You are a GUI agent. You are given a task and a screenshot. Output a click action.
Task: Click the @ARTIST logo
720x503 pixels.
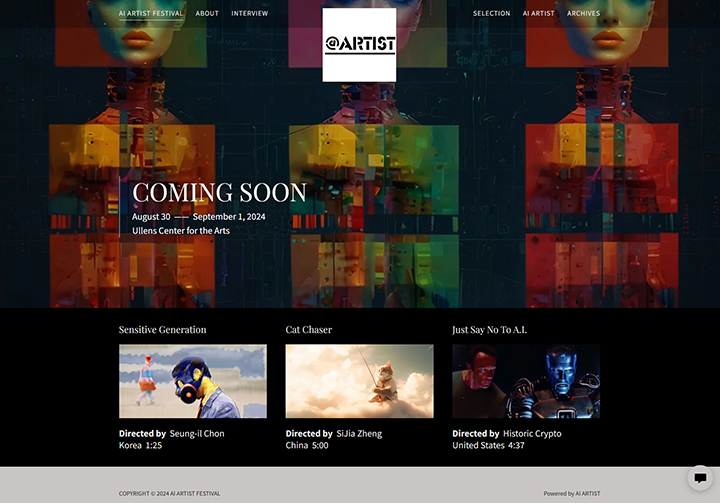click(359, 45)
